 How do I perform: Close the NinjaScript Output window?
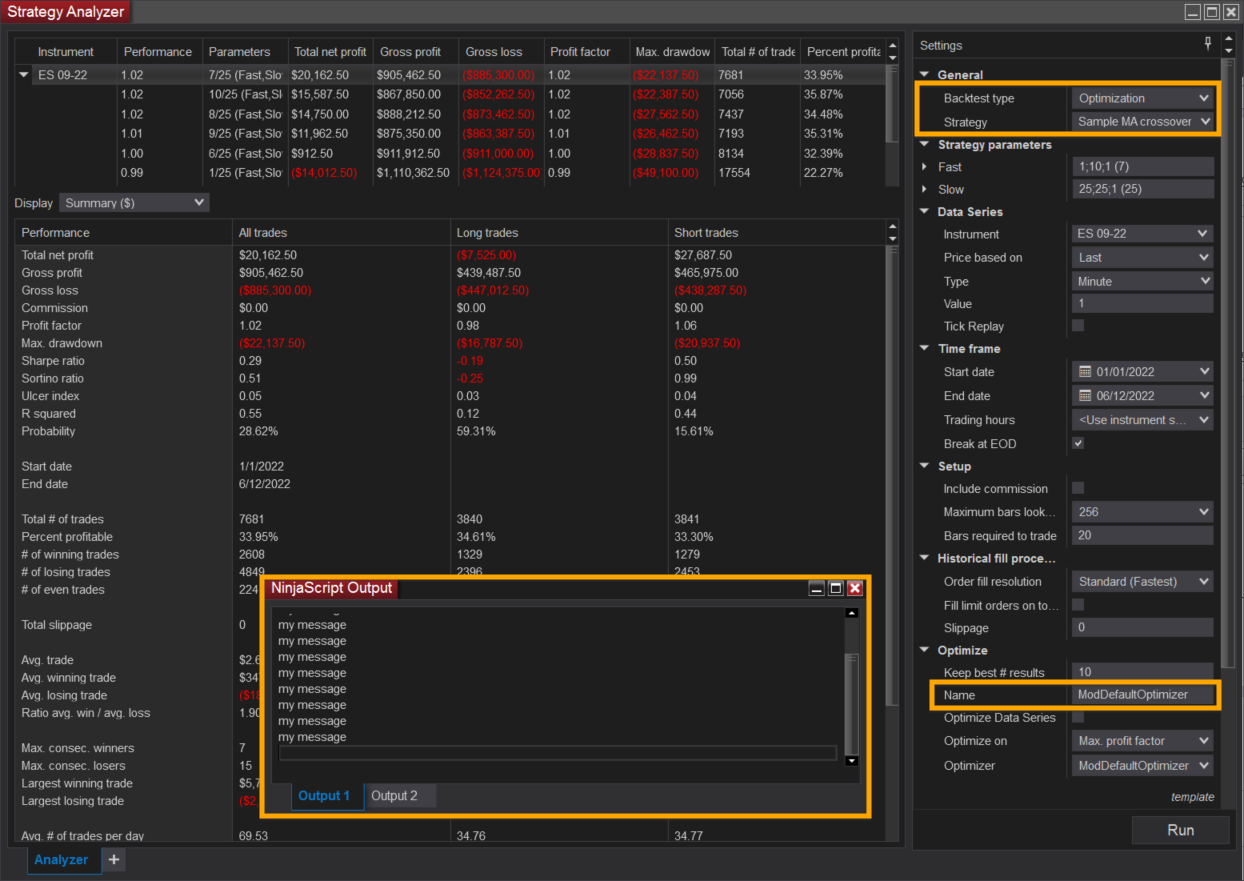[855, 588]
